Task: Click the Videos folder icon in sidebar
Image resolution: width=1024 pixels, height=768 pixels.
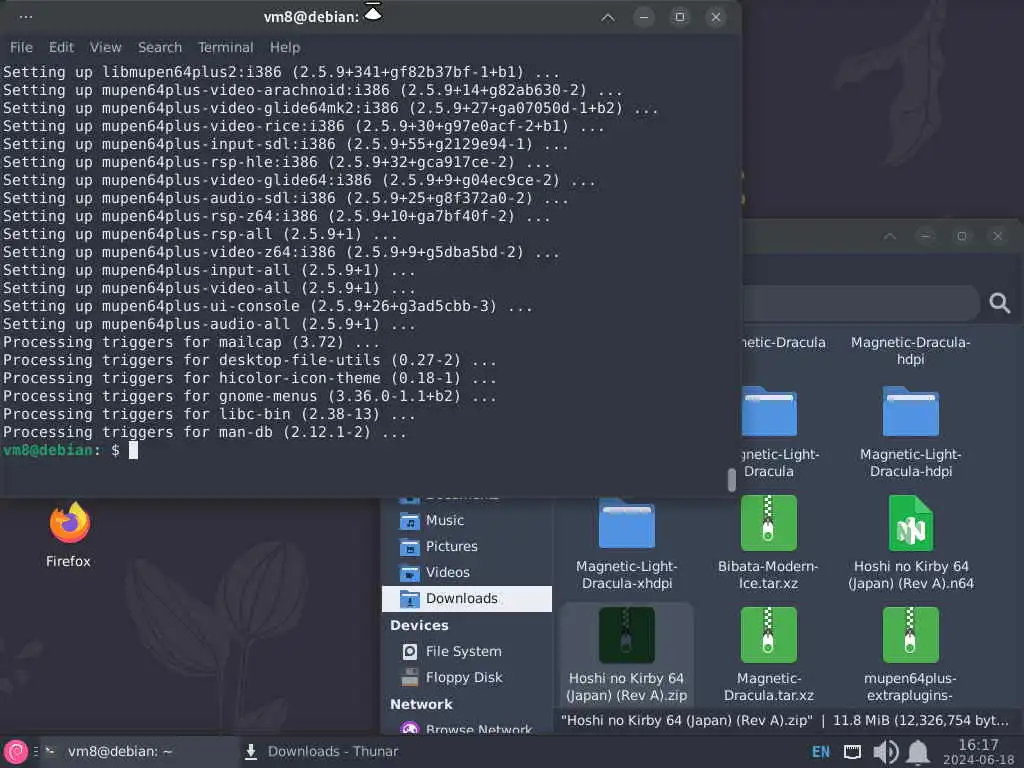Action: point(409,573)
